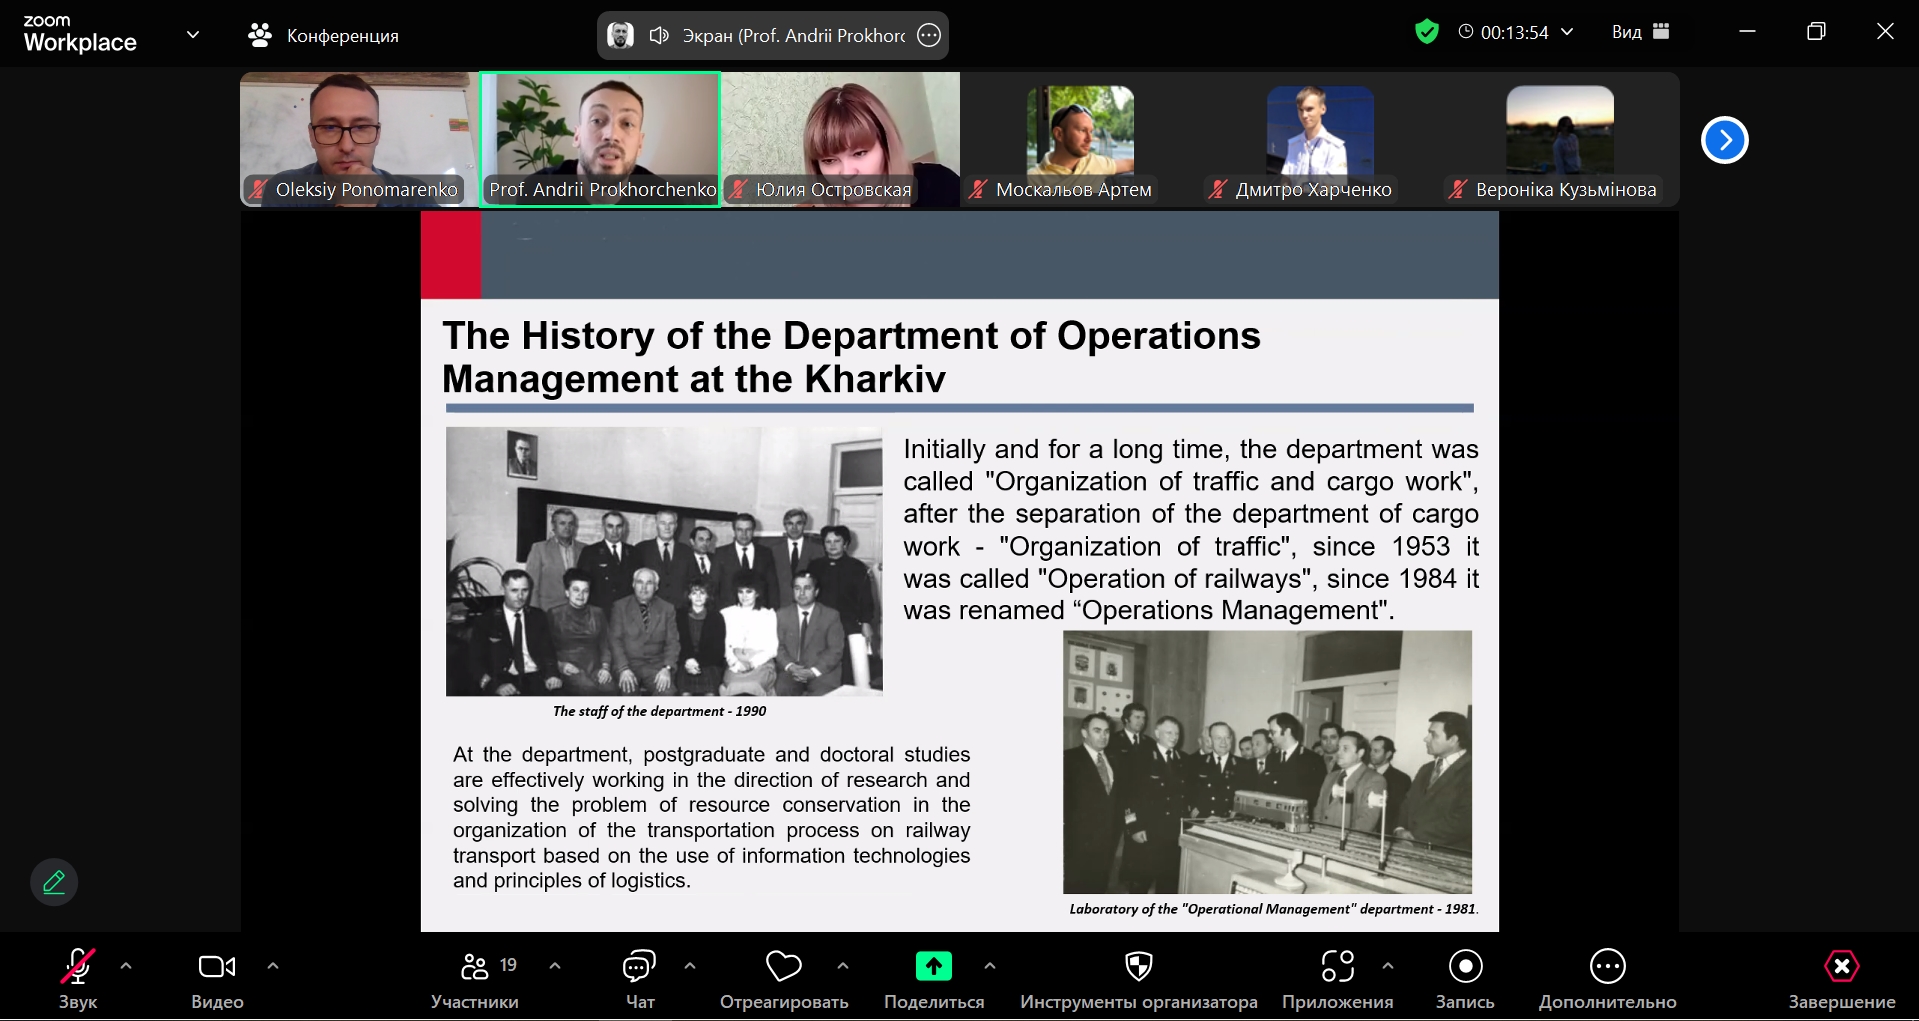Open screen share options three-dot icon
The width and height of the screenshot is (1919, 1021).
(929, 36)
